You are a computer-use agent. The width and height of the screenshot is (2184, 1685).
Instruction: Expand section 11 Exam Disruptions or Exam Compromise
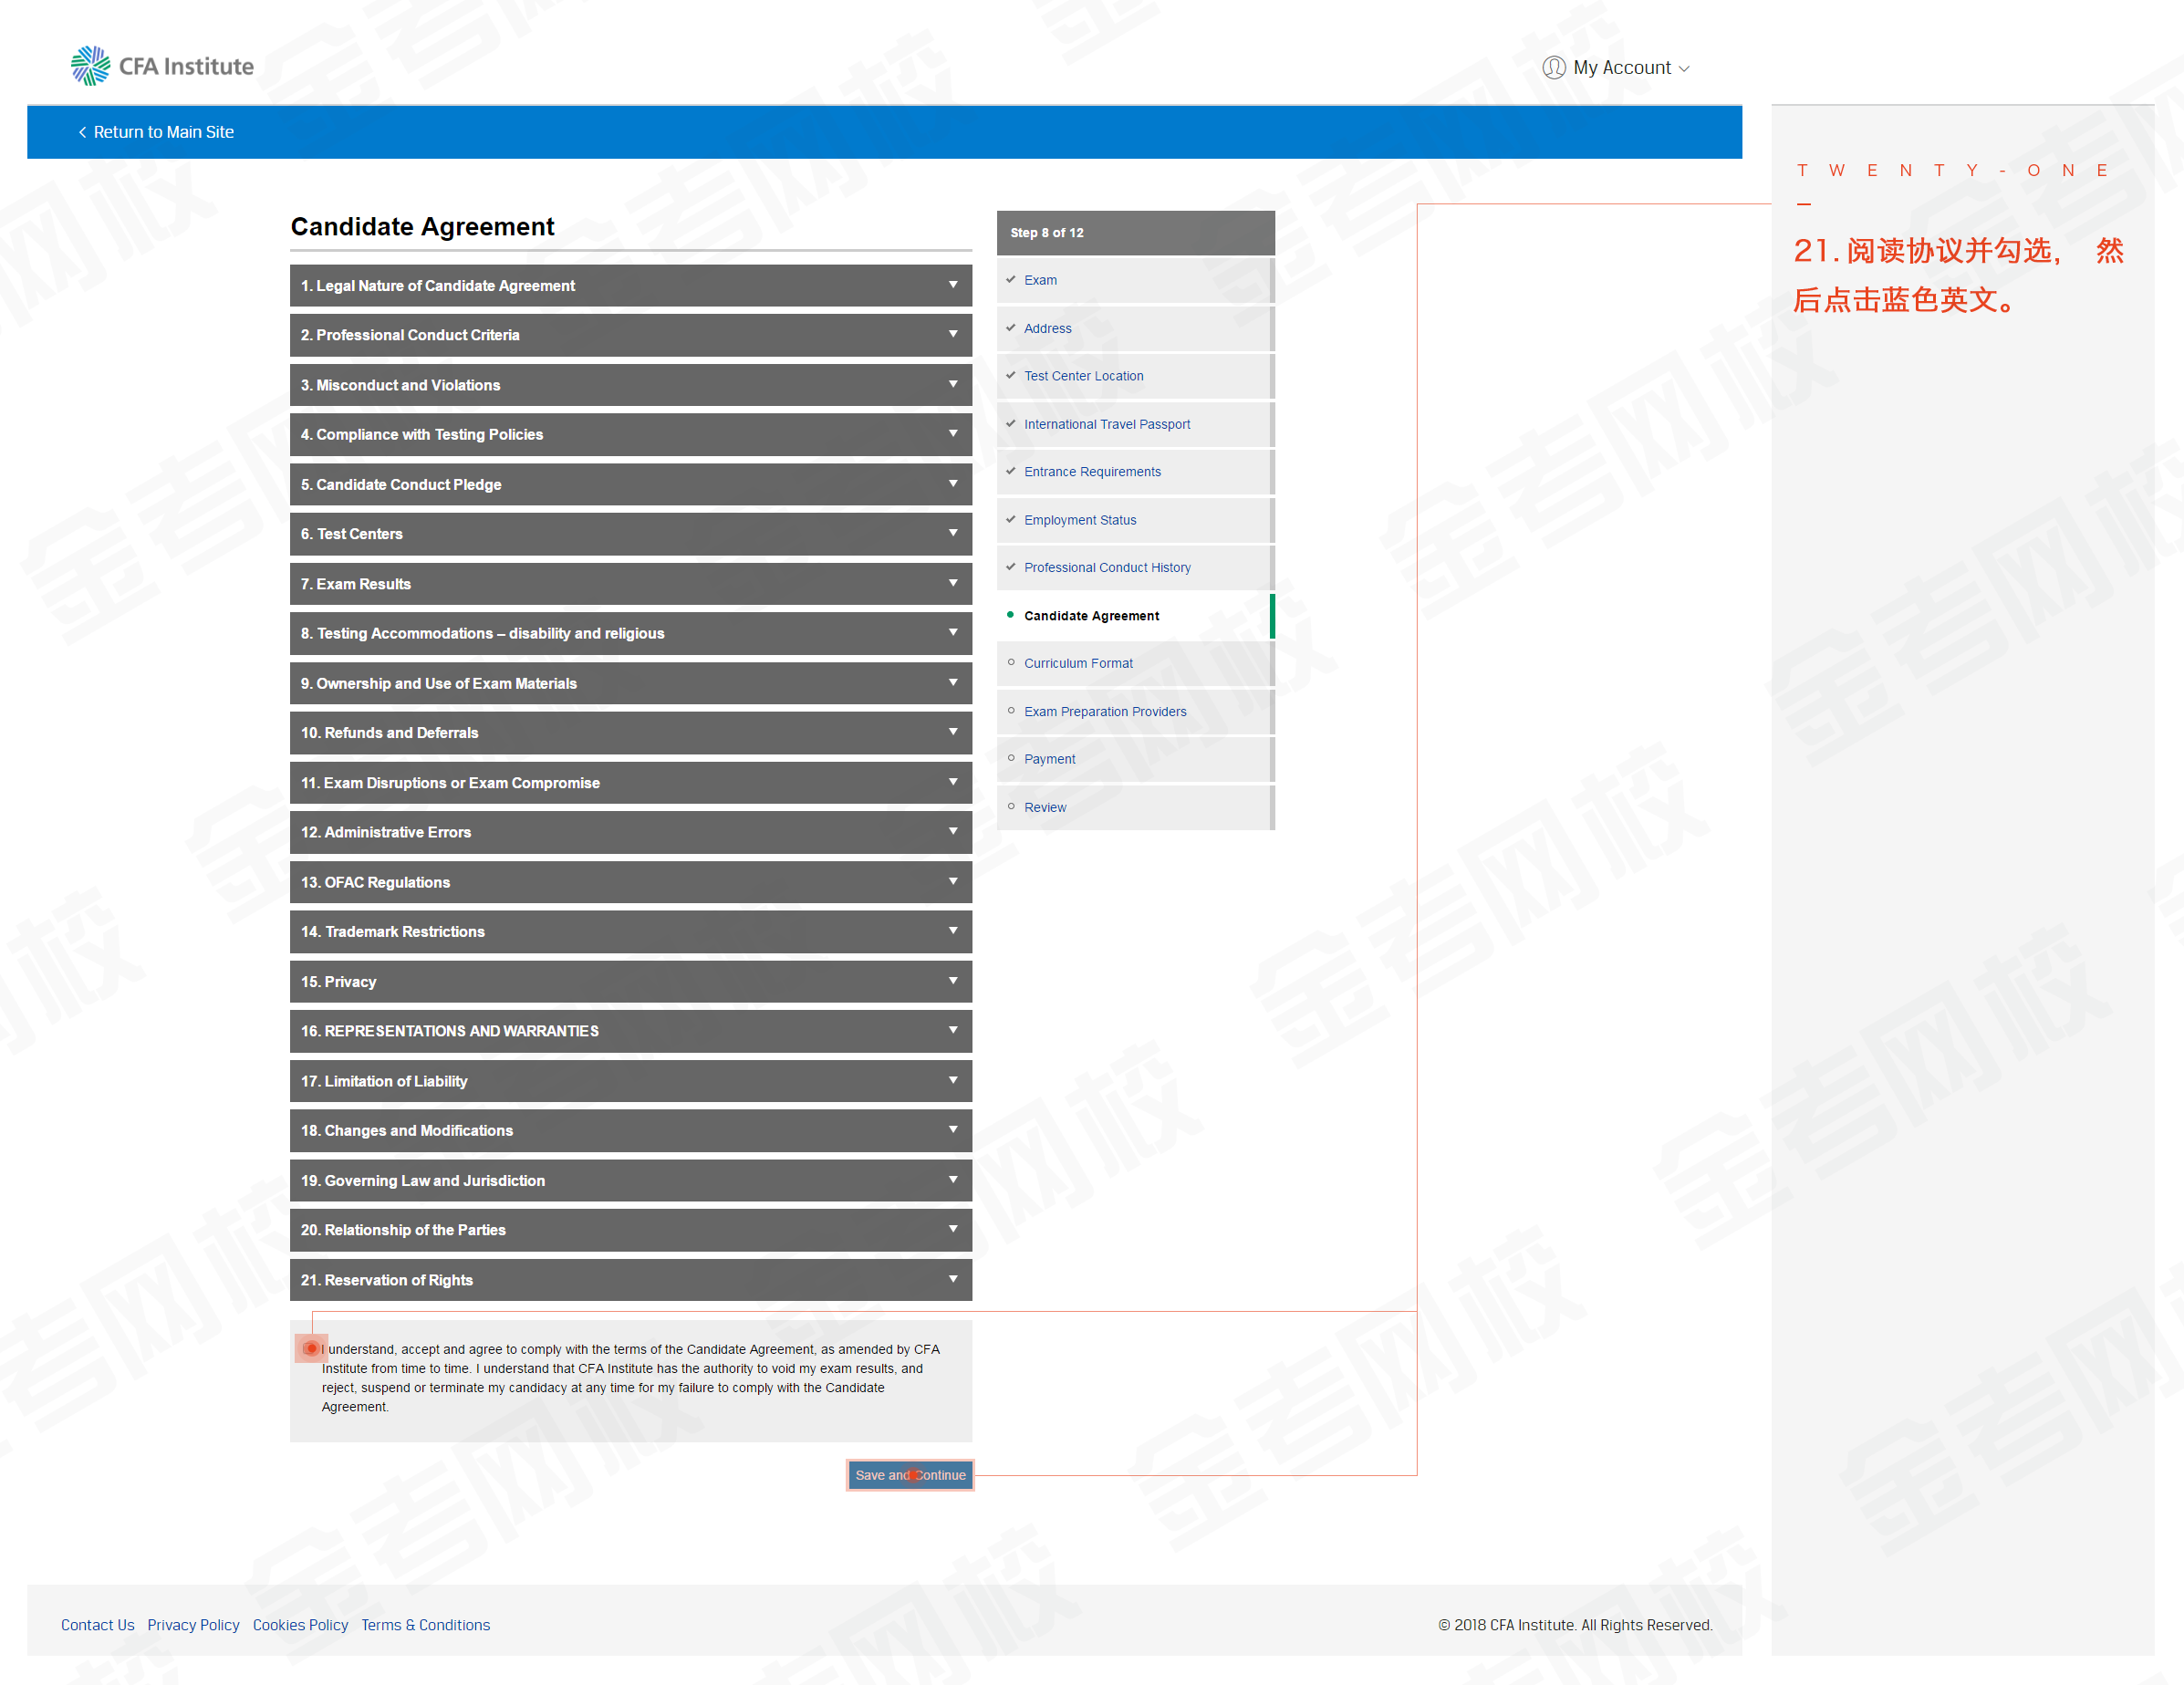(x=630, y=783)
